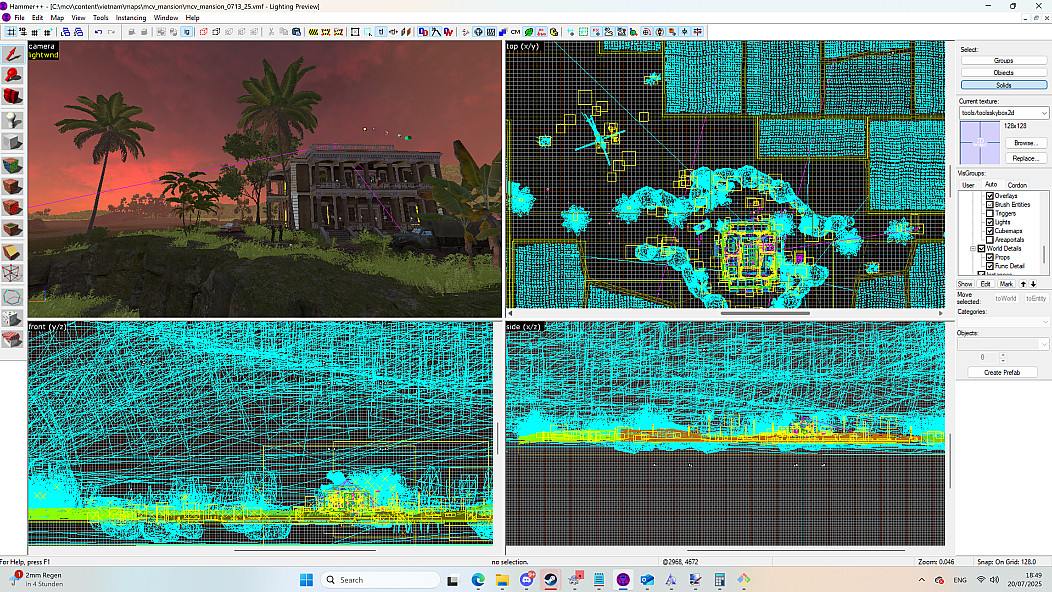Uncheck the Props visgroup checkbox
Image resolution: width=1052 pixels, height=592 pixels.
pyautogui.click(x=991, y=257)
